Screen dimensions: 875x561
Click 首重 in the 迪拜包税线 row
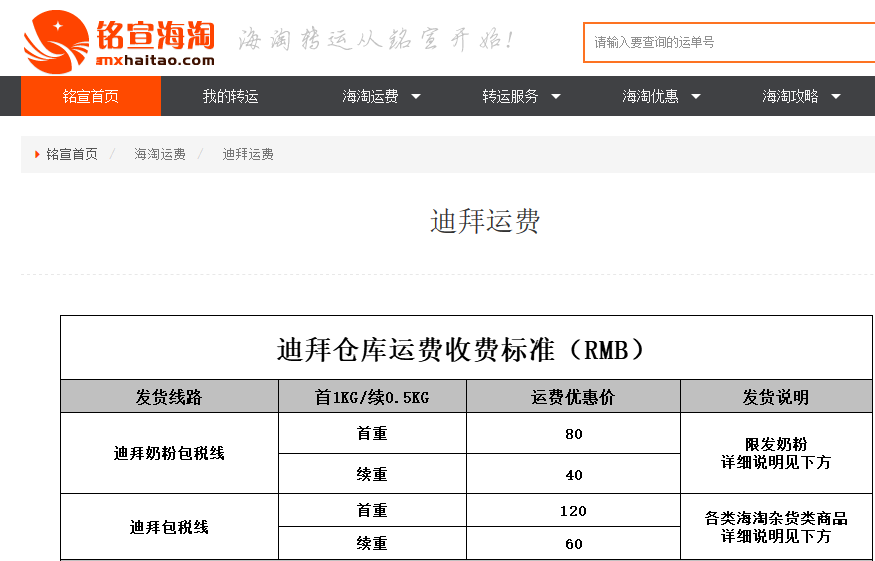pyautogui.click(x=372, y=511)
